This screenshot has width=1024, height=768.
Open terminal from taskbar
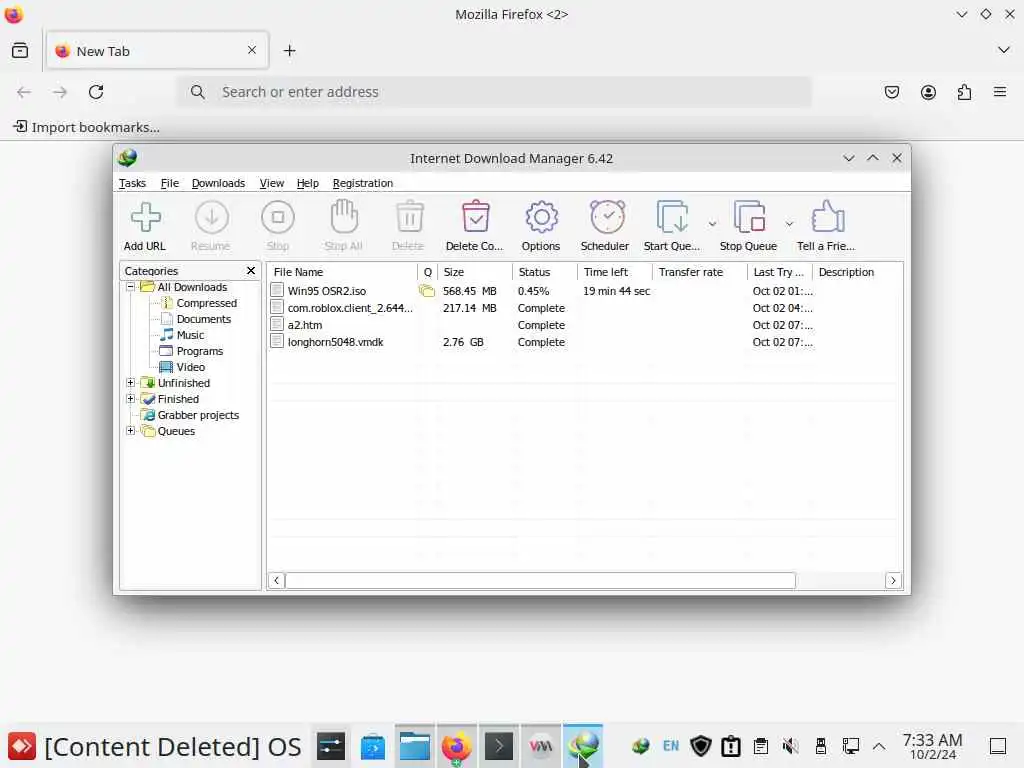499,746
